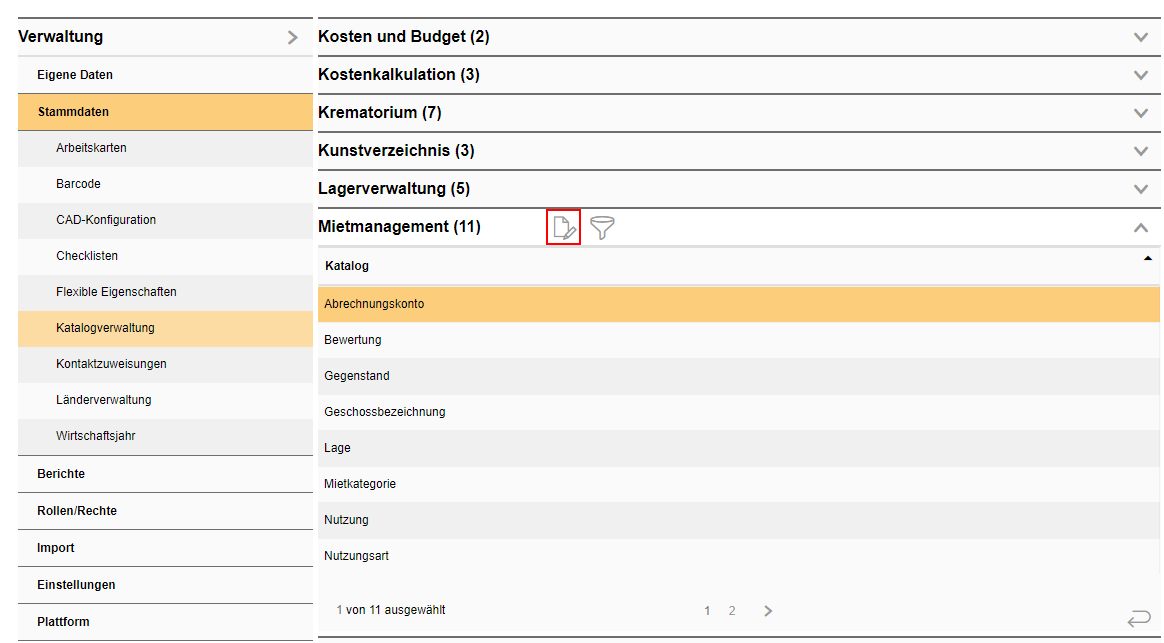Collapse the Mietmanagement section
The image size is (1164, 643).
[x=1140, y=228]
